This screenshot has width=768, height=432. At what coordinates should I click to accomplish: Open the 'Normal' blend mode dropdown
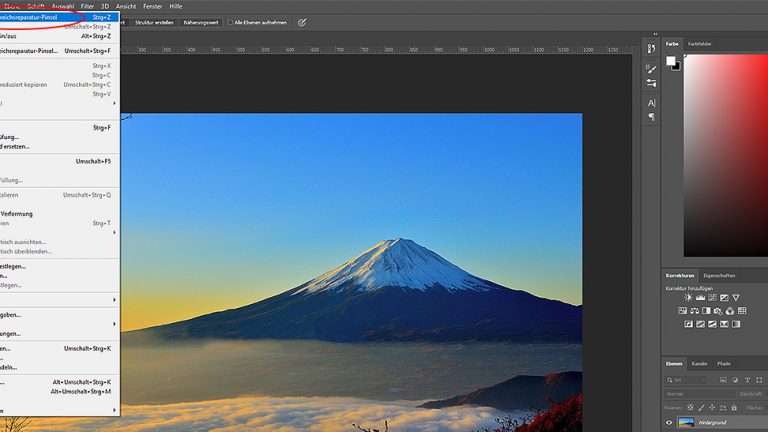700,393
